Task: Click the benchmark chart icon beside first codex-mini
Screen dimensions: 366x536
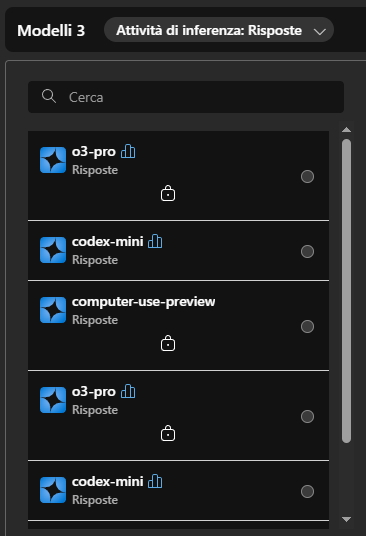Action: (x=155, y=241)
